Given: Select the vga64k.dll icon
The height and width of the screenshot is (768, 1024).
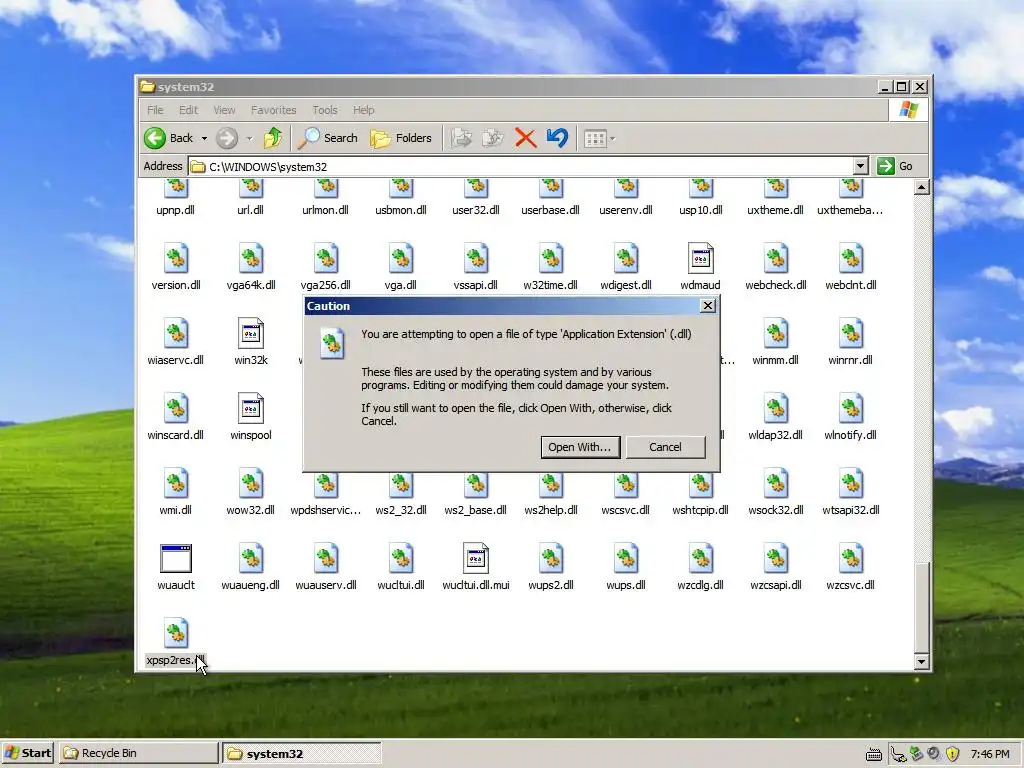Looking at the screenshot, I should click(x=251, y=259).
